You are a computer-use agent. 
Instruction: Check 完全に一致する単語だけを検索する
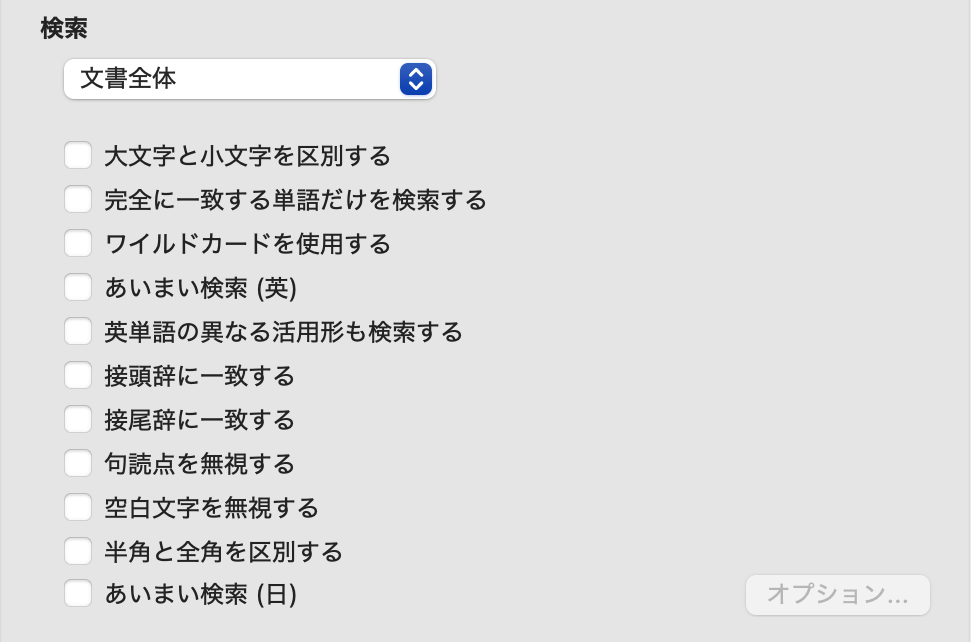[77, 199]
